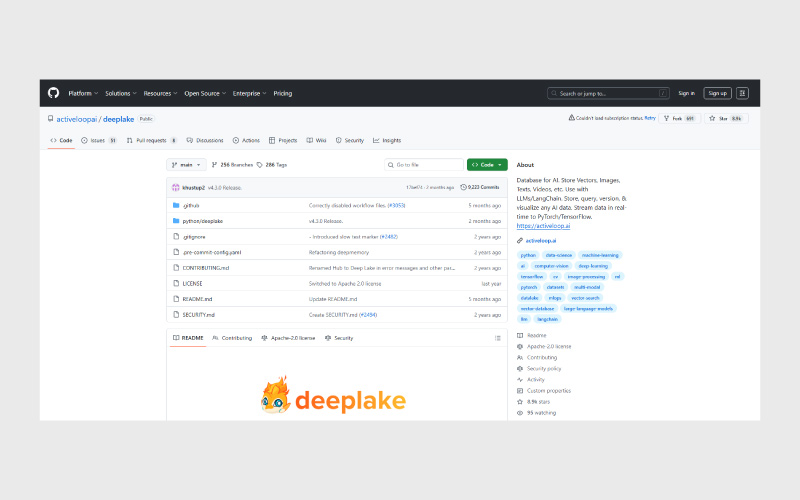Screen dimensions: 800x500
Task: Open the README outline list icon
Action: [x=497, y=338]
